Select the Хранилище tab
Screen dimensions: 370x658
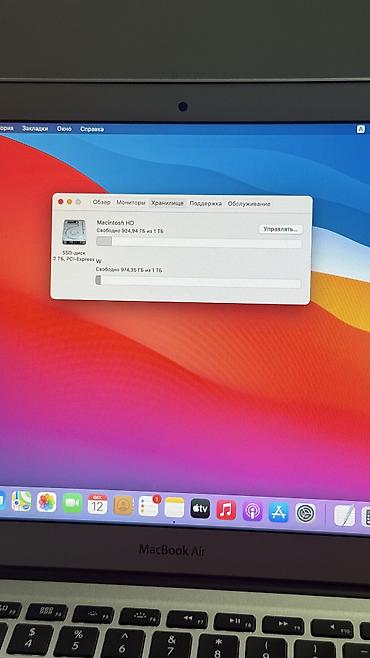167,203
